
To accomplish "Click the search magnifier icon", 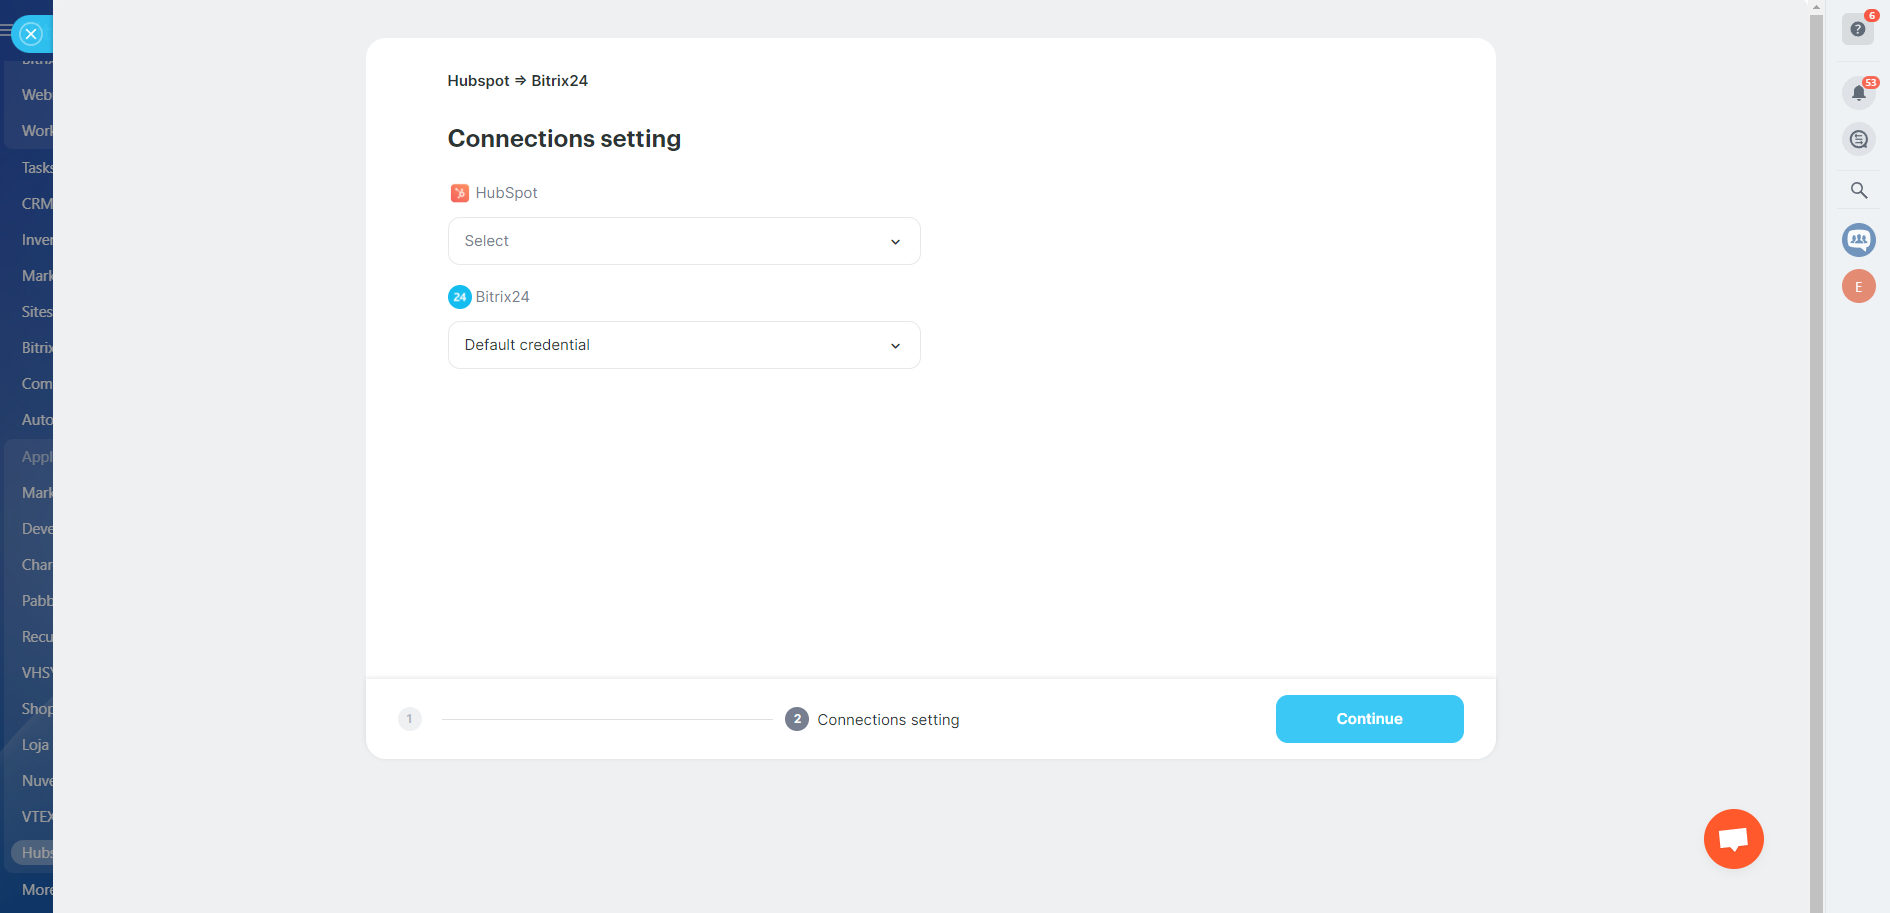I will pos(1858,190).
